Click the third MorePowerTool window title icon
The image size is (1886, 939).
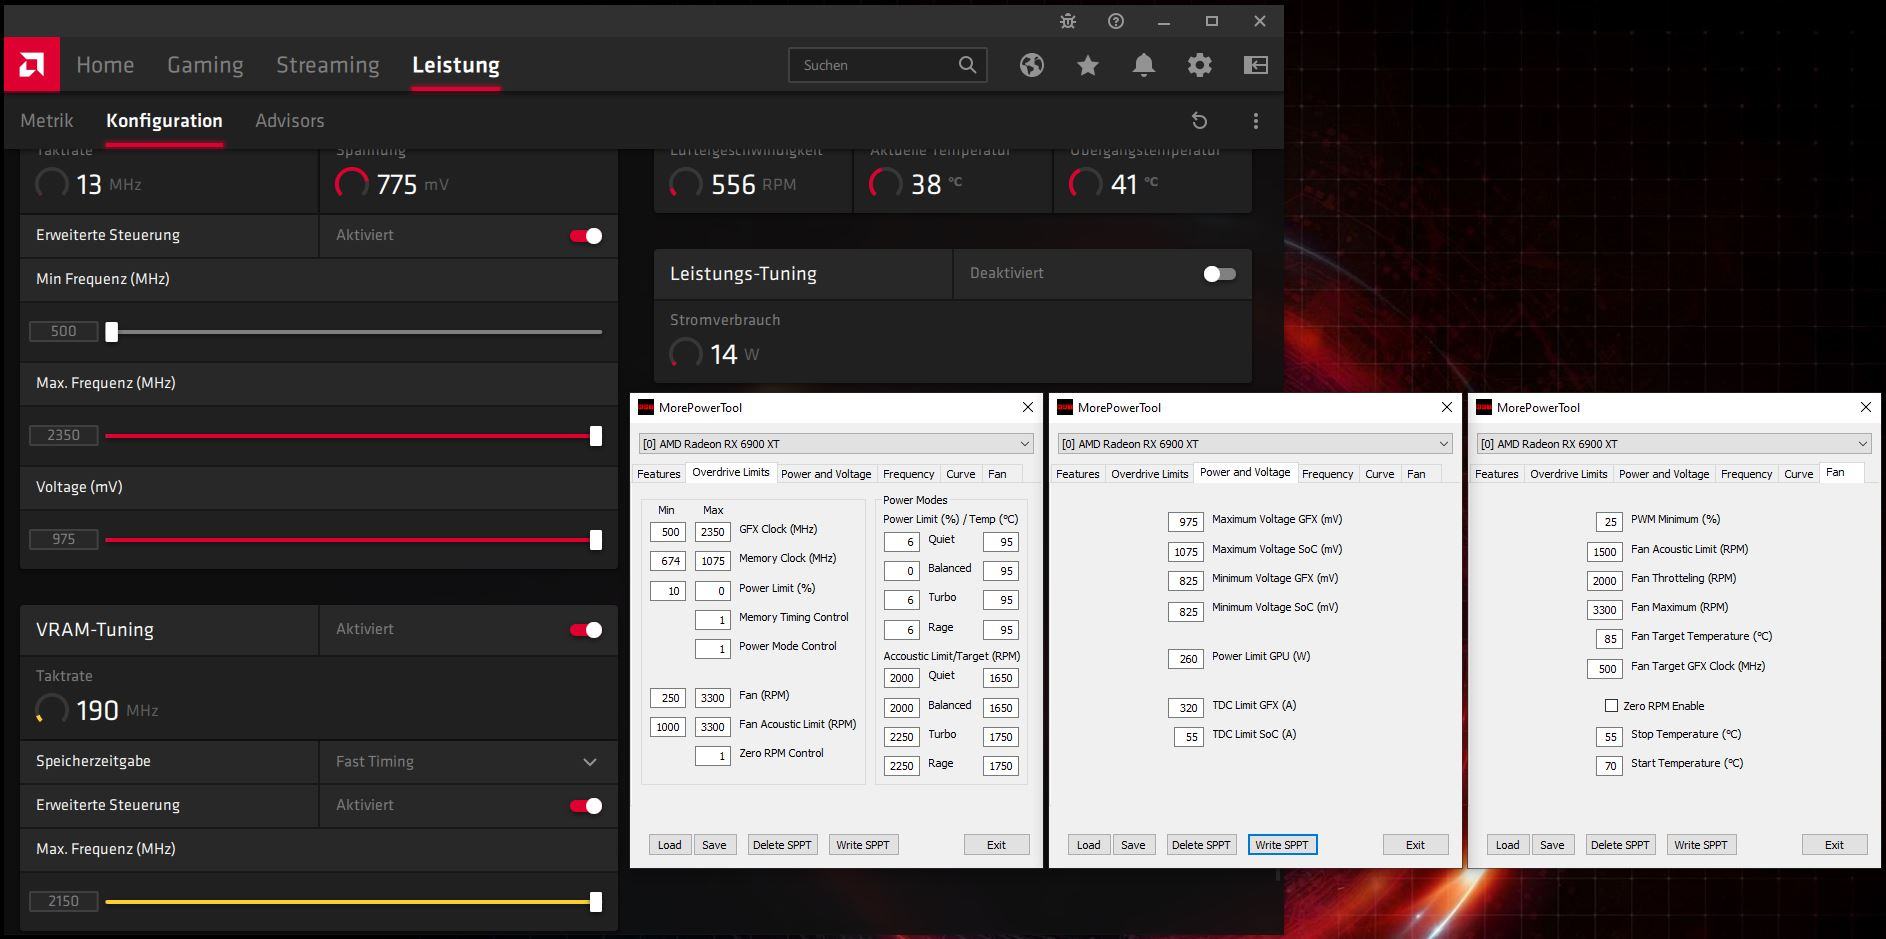(x=1484, y=407)
